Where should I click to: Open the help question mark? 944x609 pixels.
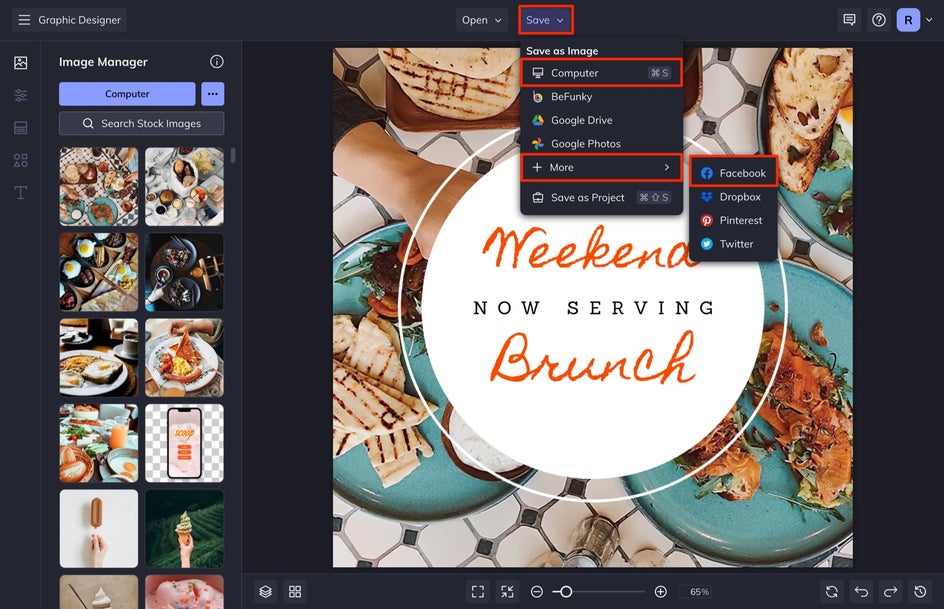(879, 20)
